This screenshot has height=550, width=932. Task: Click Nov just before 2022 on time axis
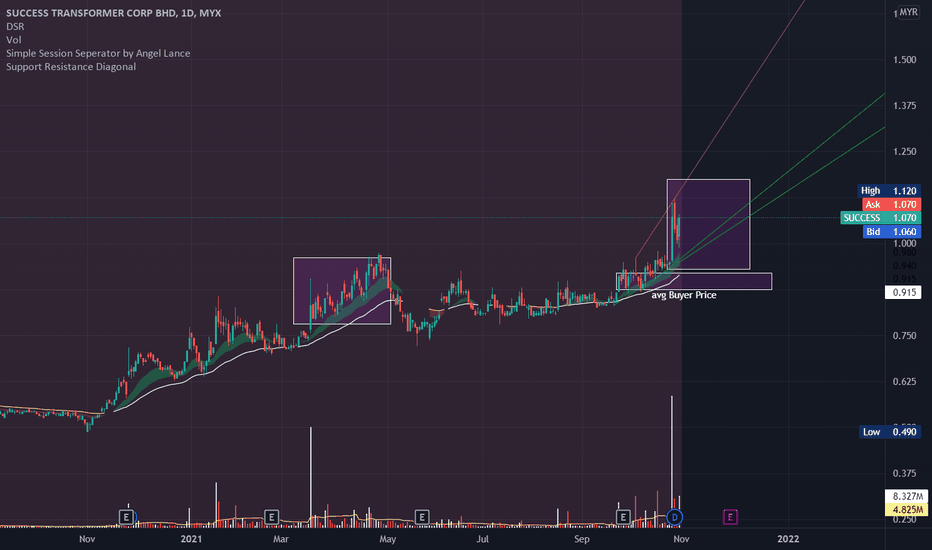(681, 539)
